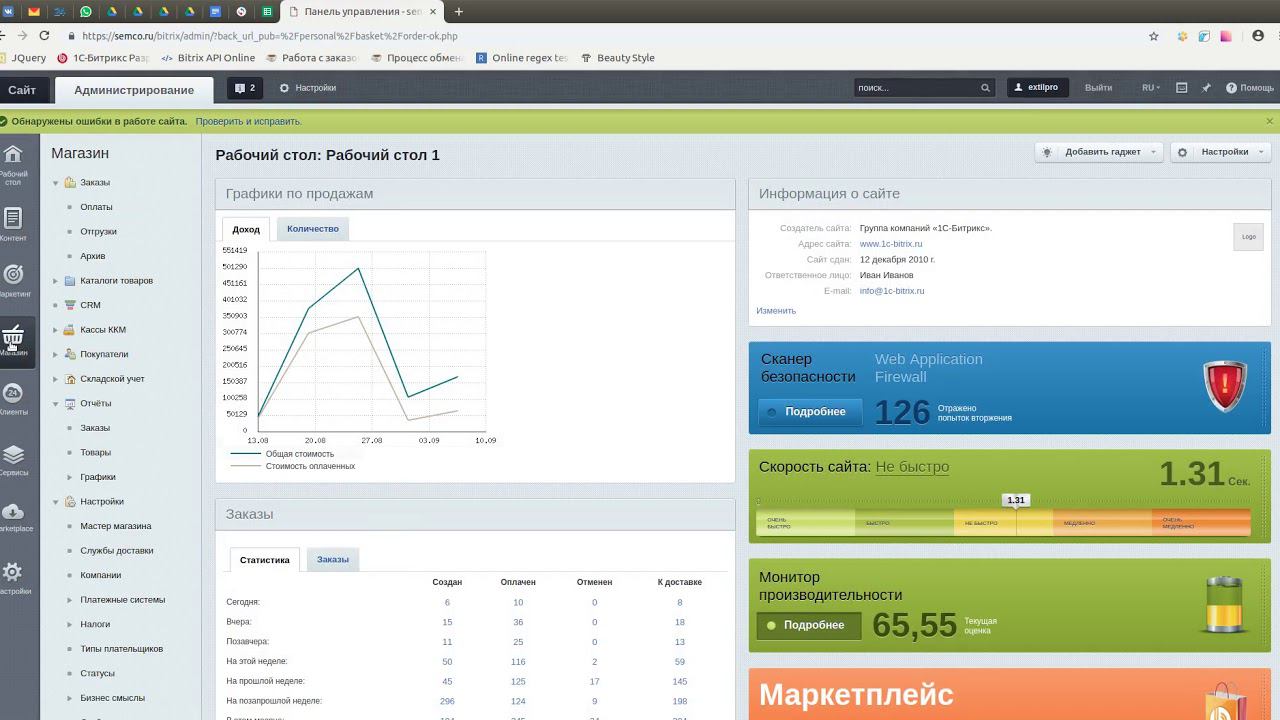Click the 1.31 marker on speed scale
Image resolution: width=1280 pixels, height=720 pixels.
pos(1016,500)
